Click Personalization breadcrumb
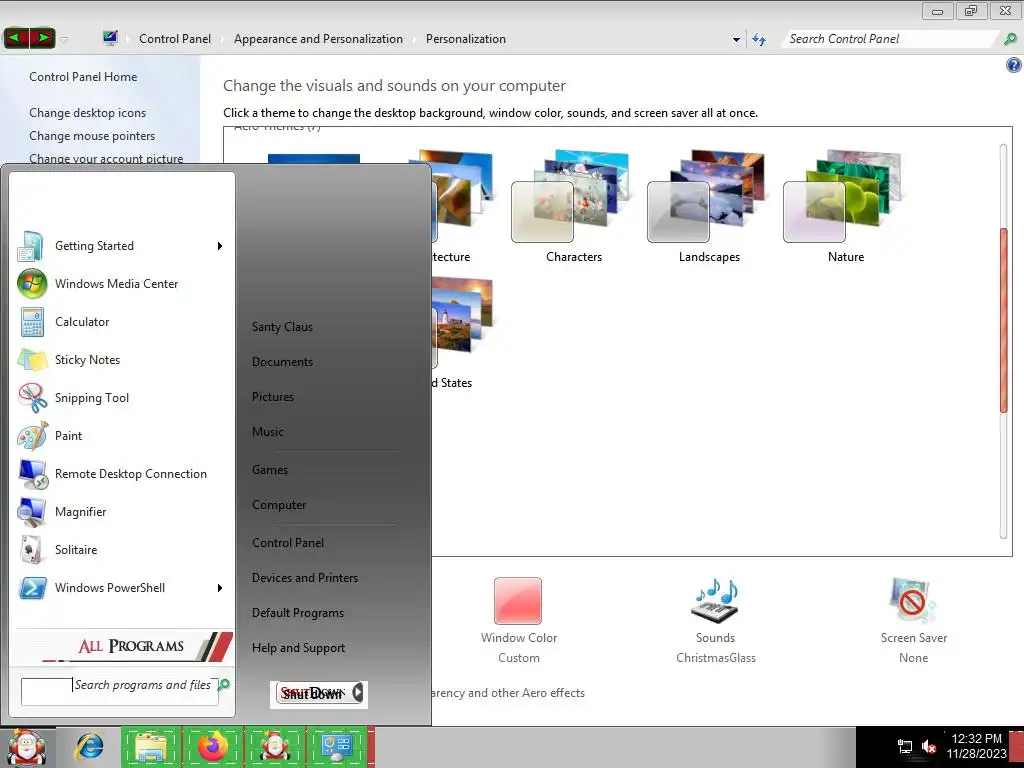The width and height of the screenshot is (1024, 768). (466, 39)
